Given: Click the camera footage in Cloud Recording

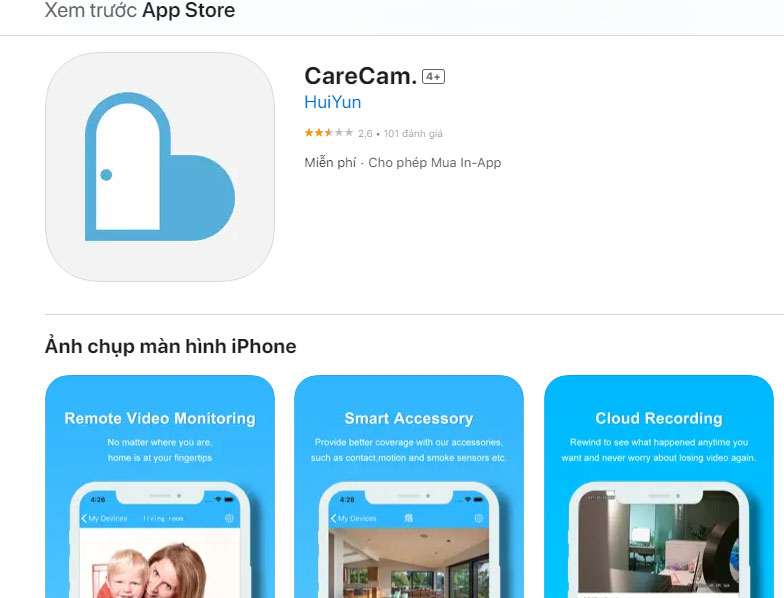Looking at the screenshot, I should [658, 542].
